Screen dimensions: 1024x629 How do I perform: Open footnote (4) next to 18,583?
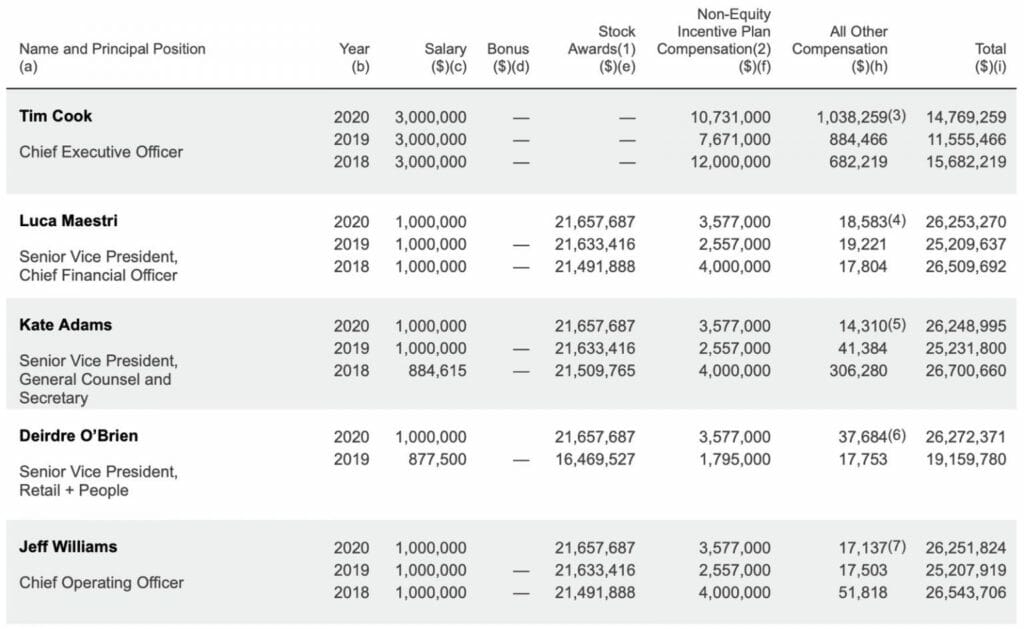(897, 221)
